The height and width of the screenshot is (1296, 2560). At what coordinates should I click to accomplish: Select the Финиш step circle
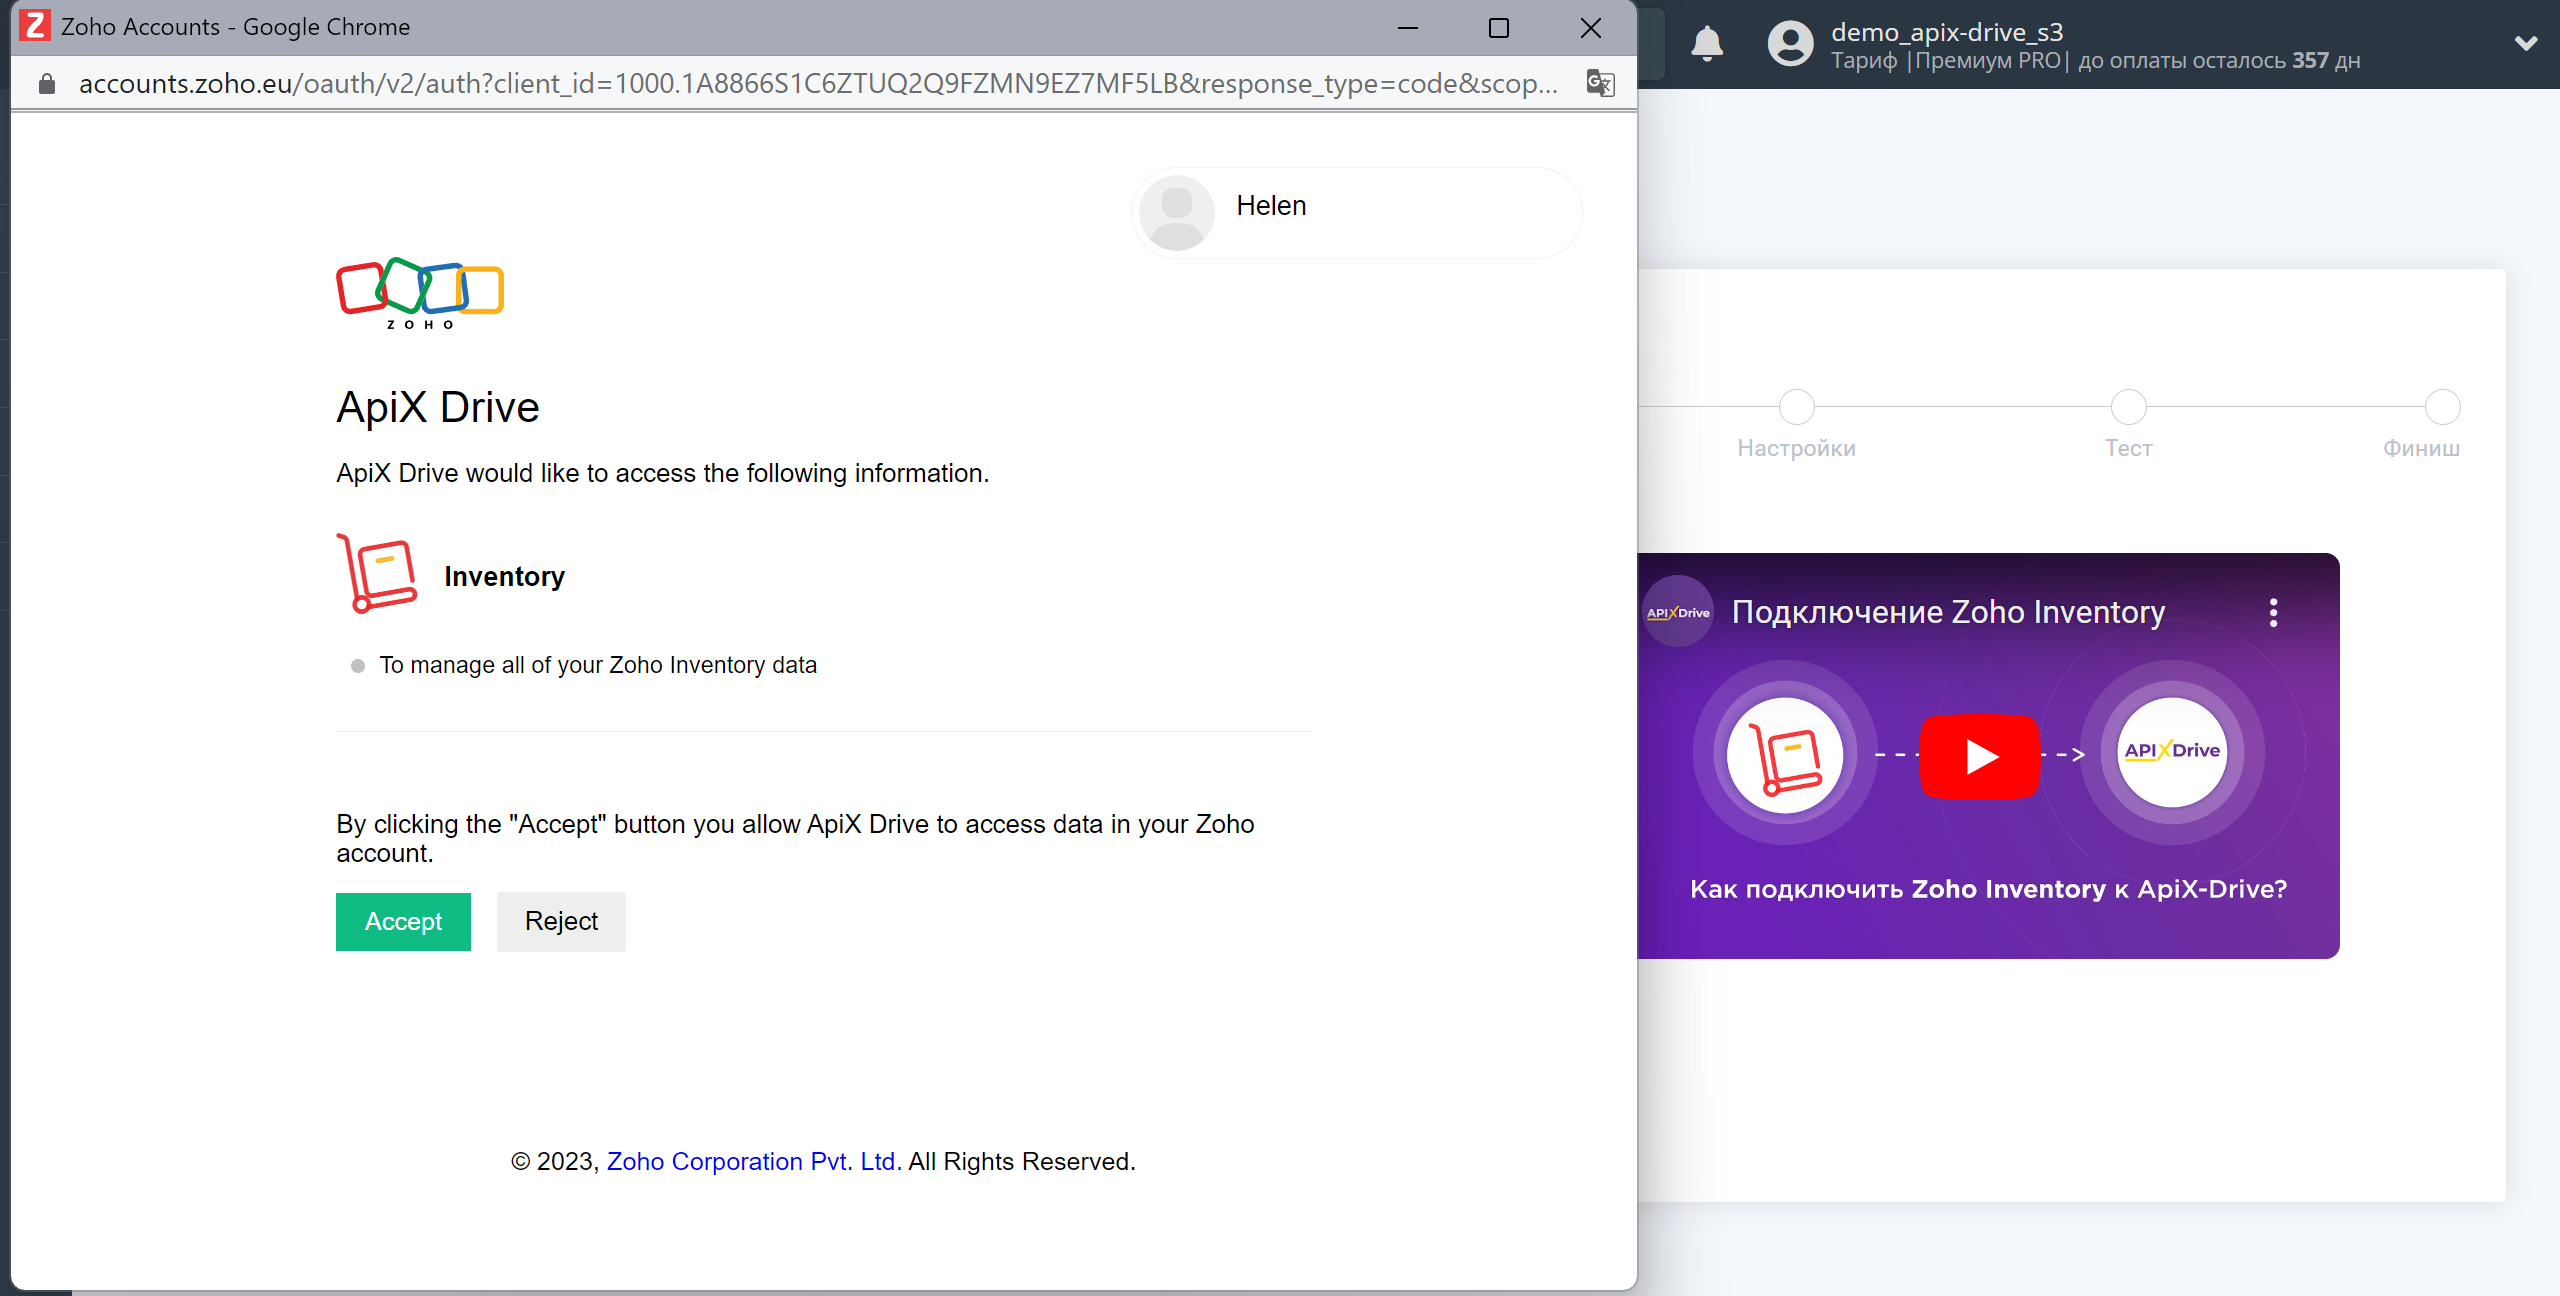[2442, 407]
